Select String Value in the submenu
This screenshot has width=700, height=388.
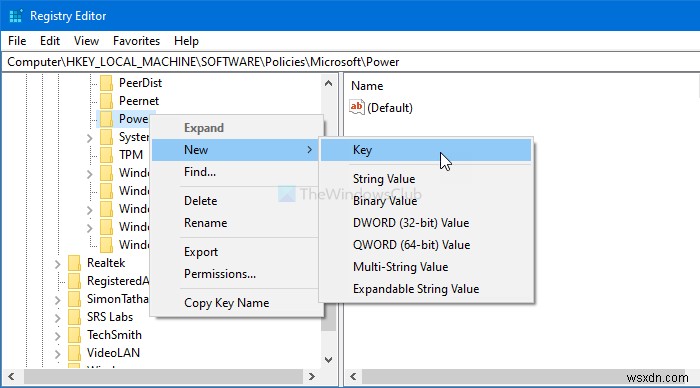(x=426, y=179)
